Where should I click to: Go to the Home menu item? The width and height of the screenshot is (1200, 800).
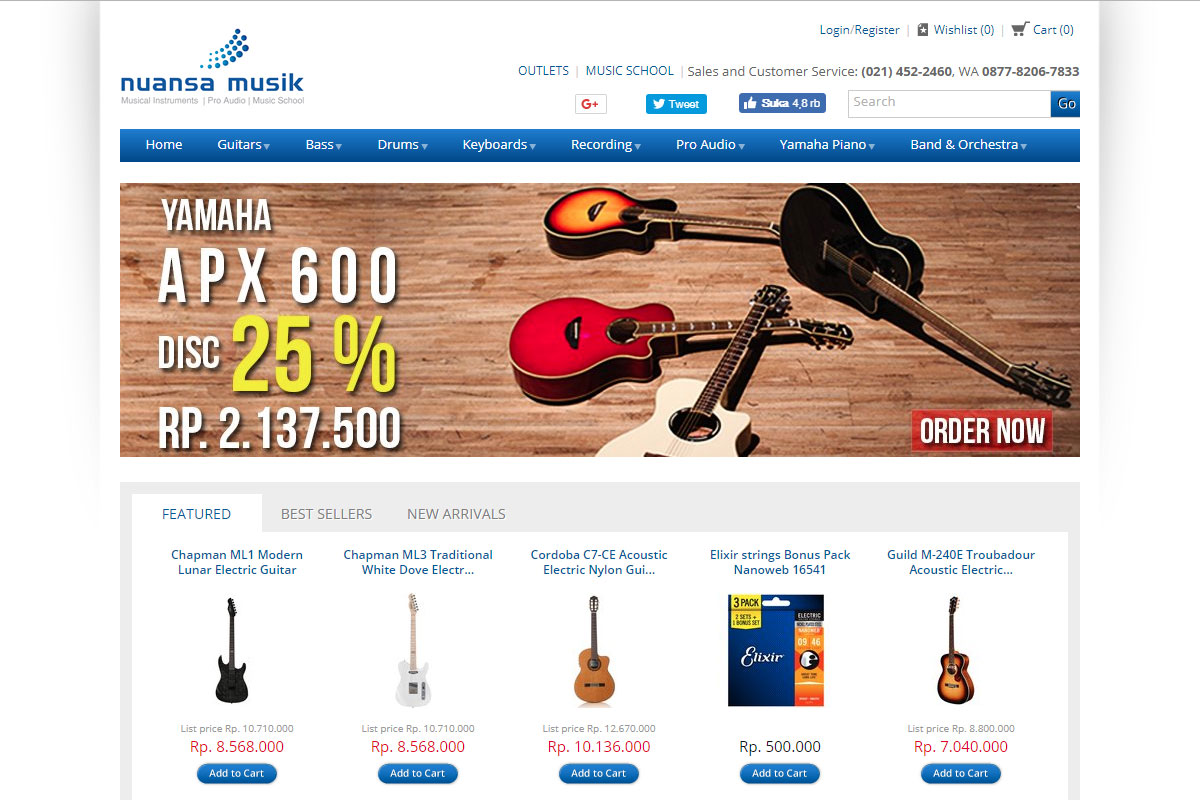pos(164,145)
